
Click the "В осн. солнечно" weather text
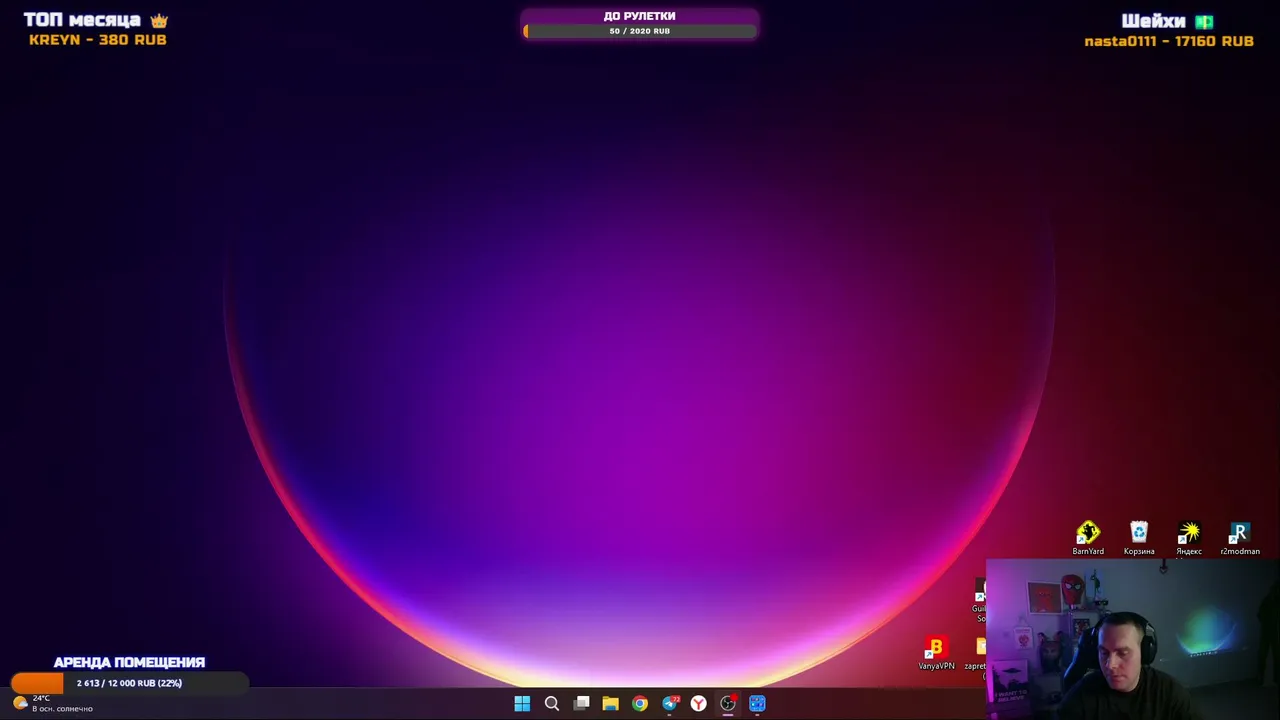tap(62, 709)
